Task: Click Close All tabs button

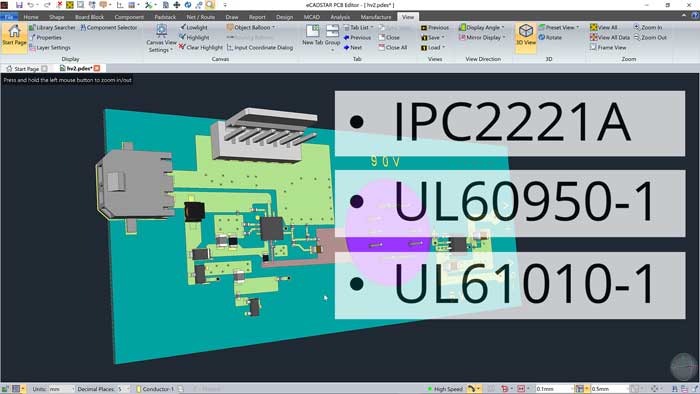Action: [393, 47]
